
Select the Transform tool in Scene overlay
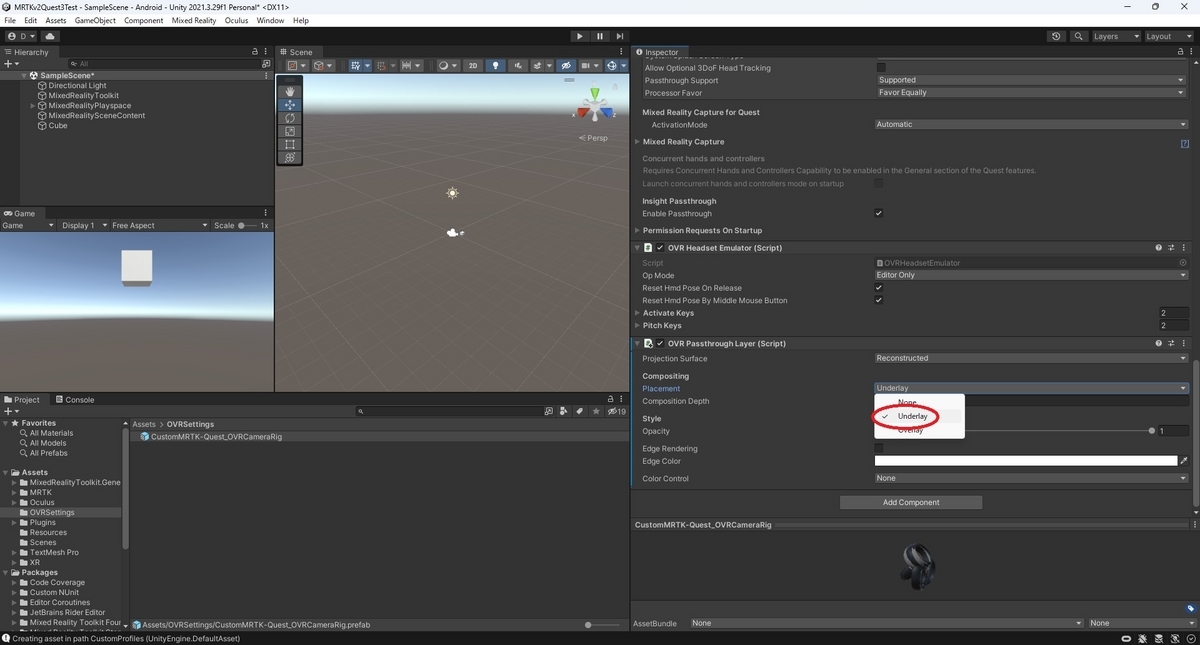click(290, 157)
